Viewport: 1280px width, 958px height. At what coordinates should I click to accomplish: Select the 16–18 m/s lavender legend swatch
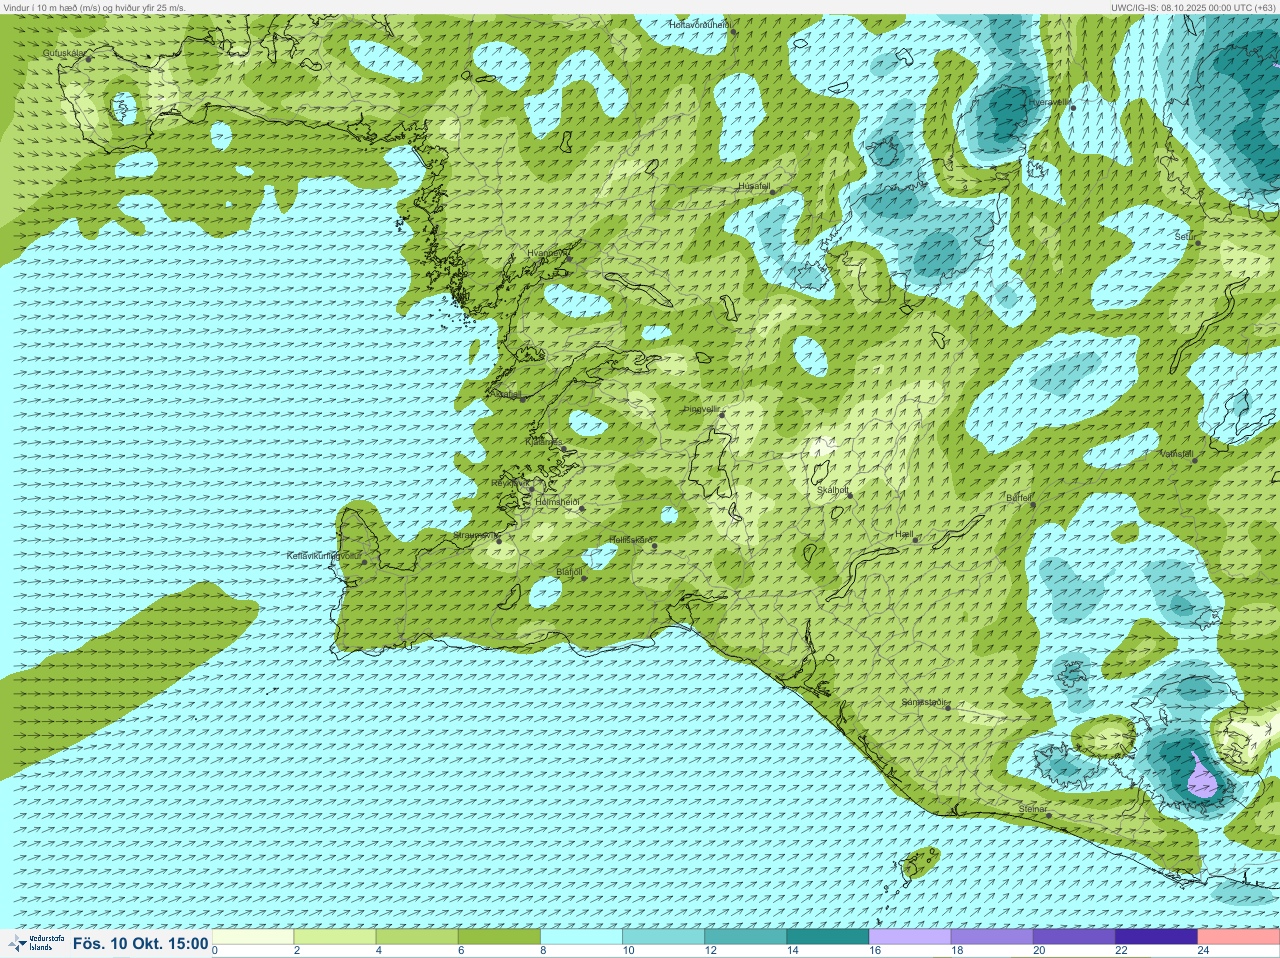pos(910,937)
